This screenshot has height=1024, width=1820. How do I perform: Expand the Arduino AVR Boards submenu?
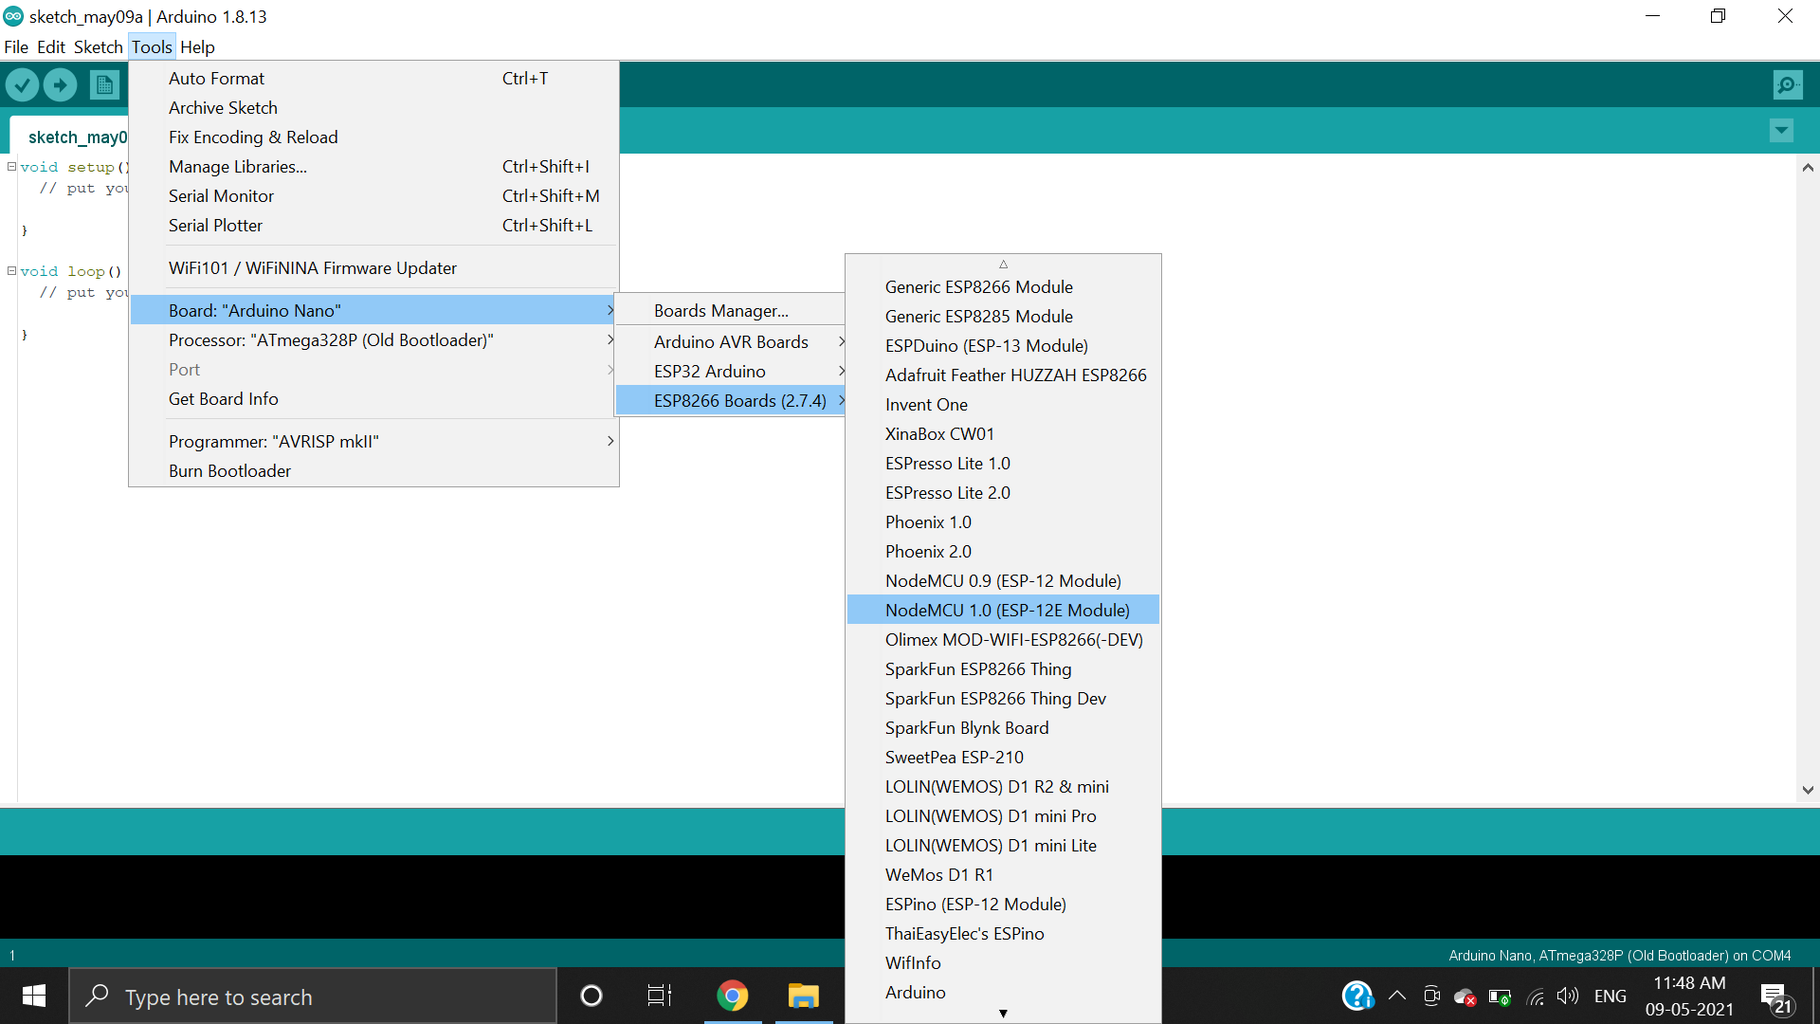(x=730, y=341)
